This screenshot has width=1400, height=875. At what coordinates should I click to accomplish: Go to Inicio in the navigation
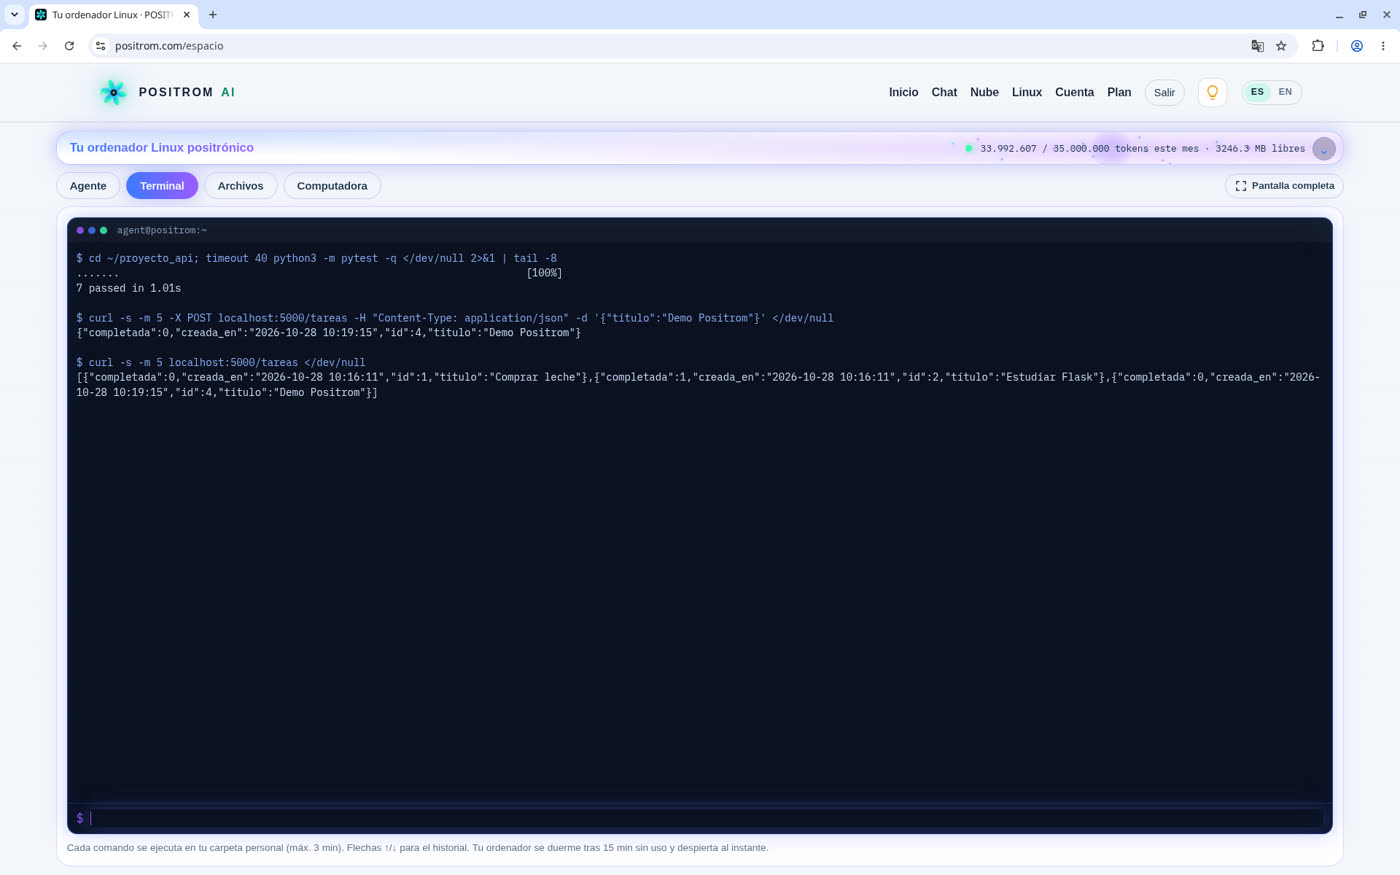point(903,92)
